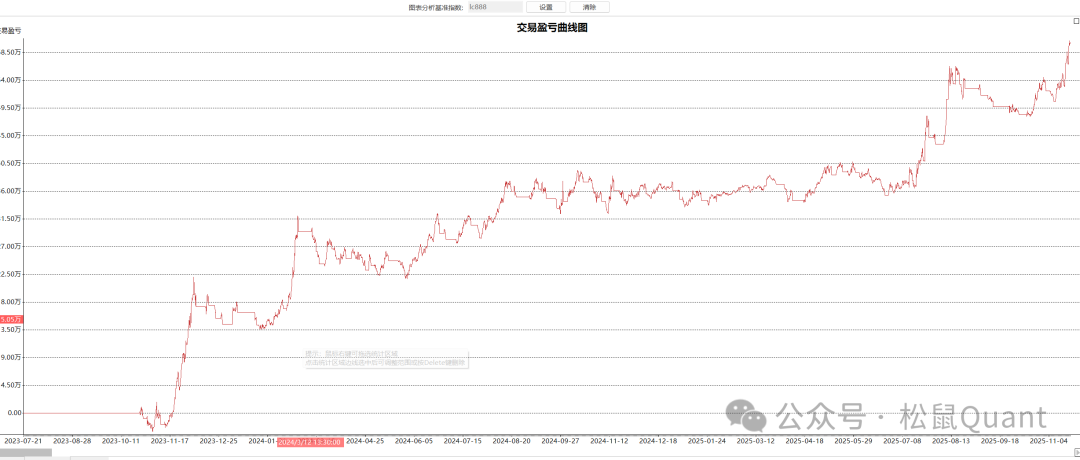
Task: Focus the k888 benchmark index input field
Action: coord(494,7)
